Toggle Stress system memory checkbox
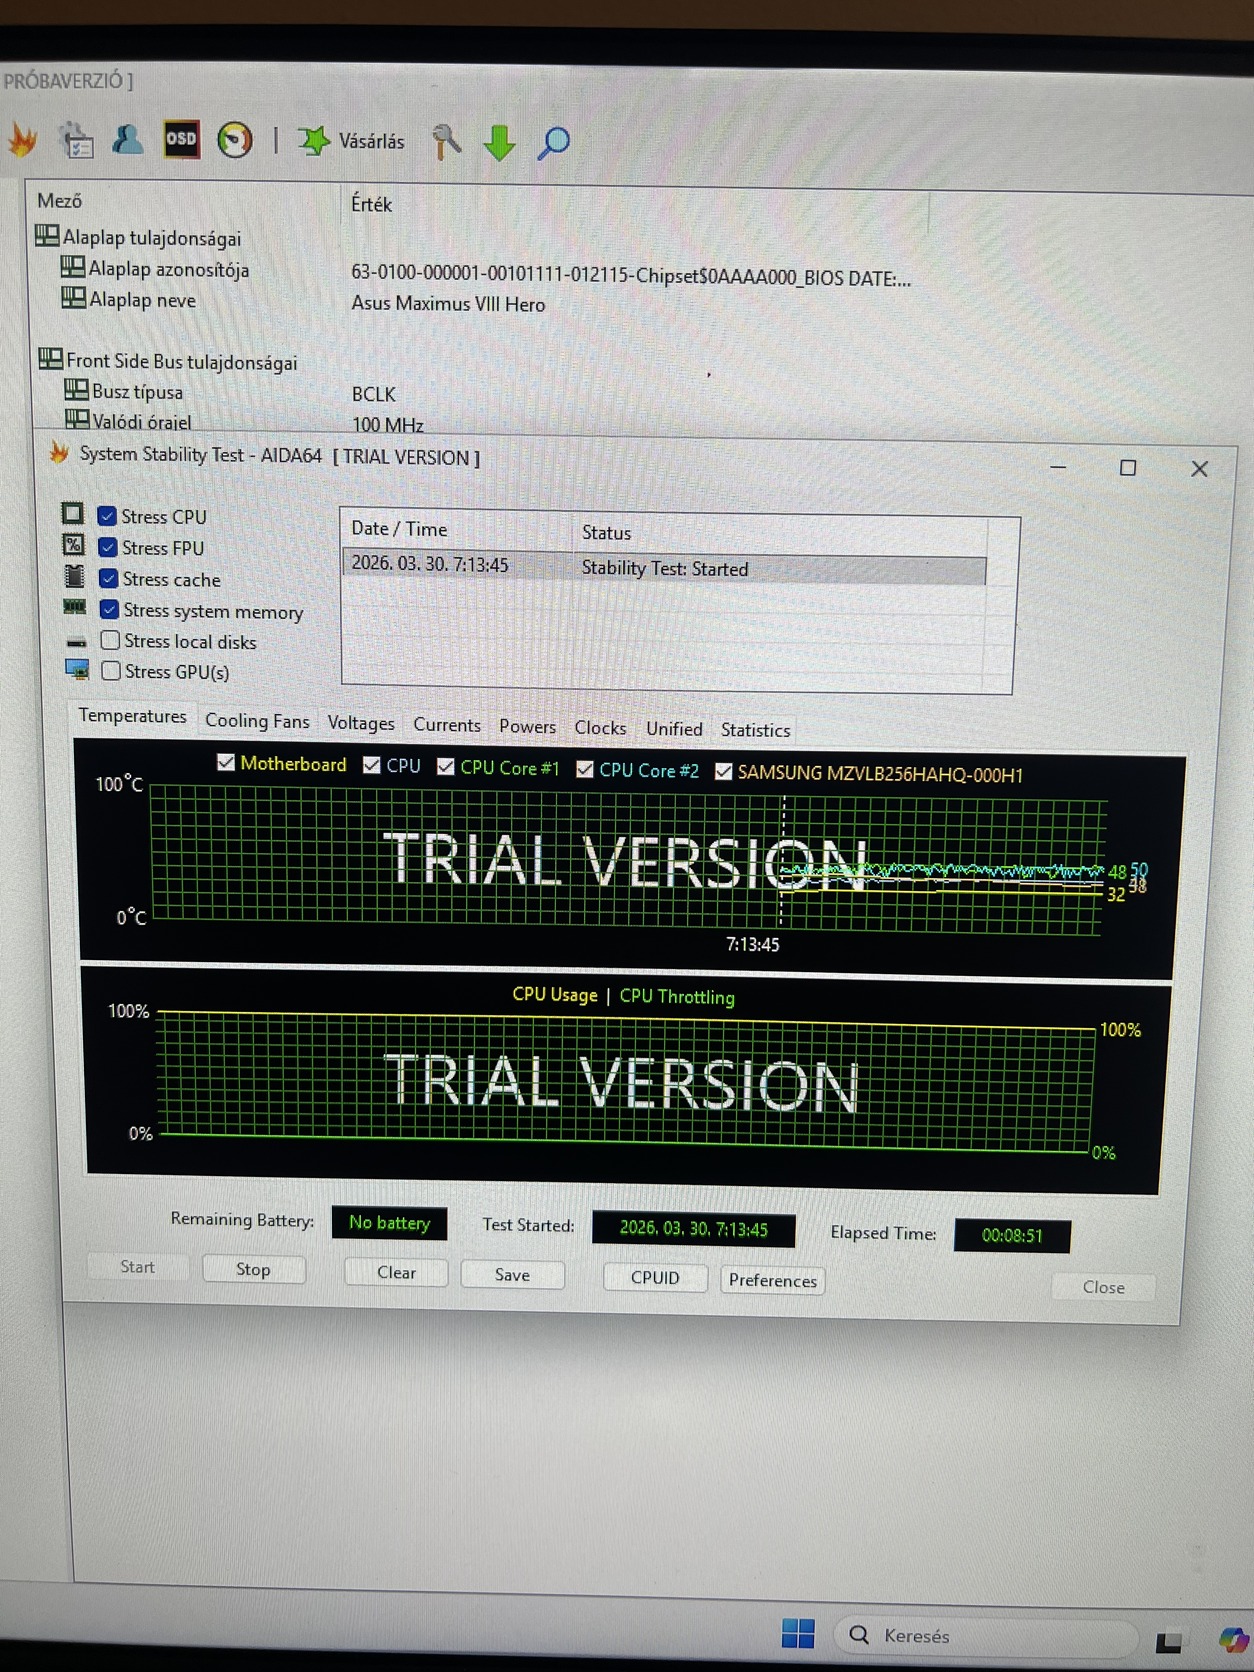 coord(109,609)
